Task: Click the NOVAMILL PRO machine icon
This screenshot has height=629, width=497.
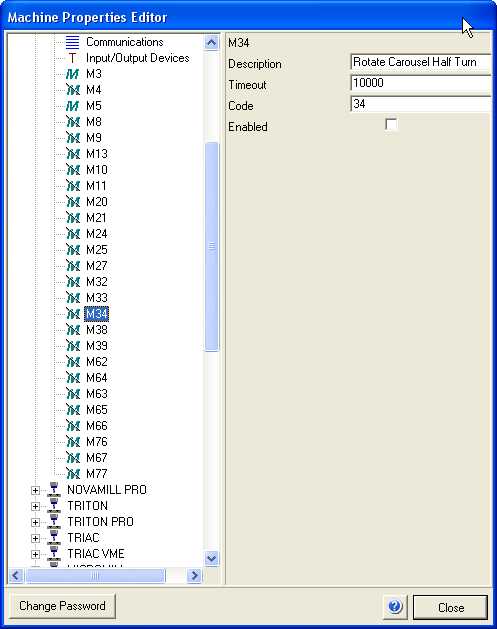Action: [54, 490]
